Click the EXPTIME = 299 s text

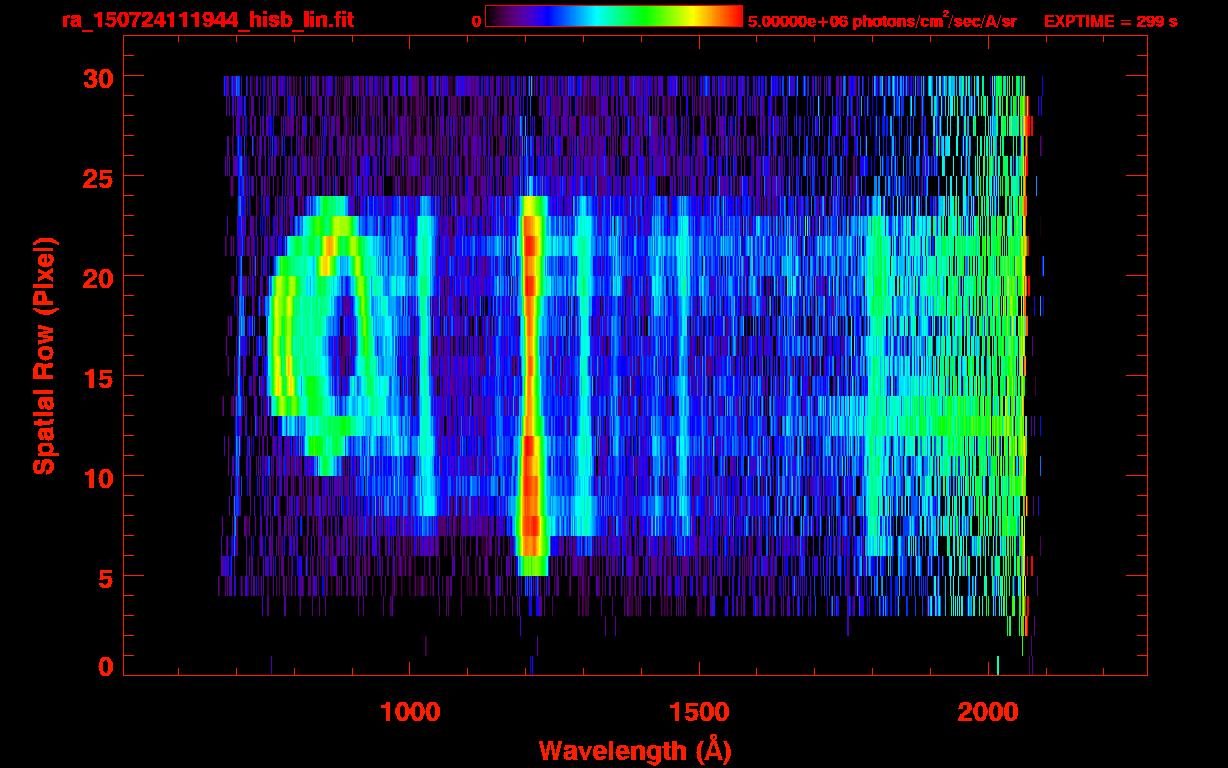click(x=1110, y=21)
